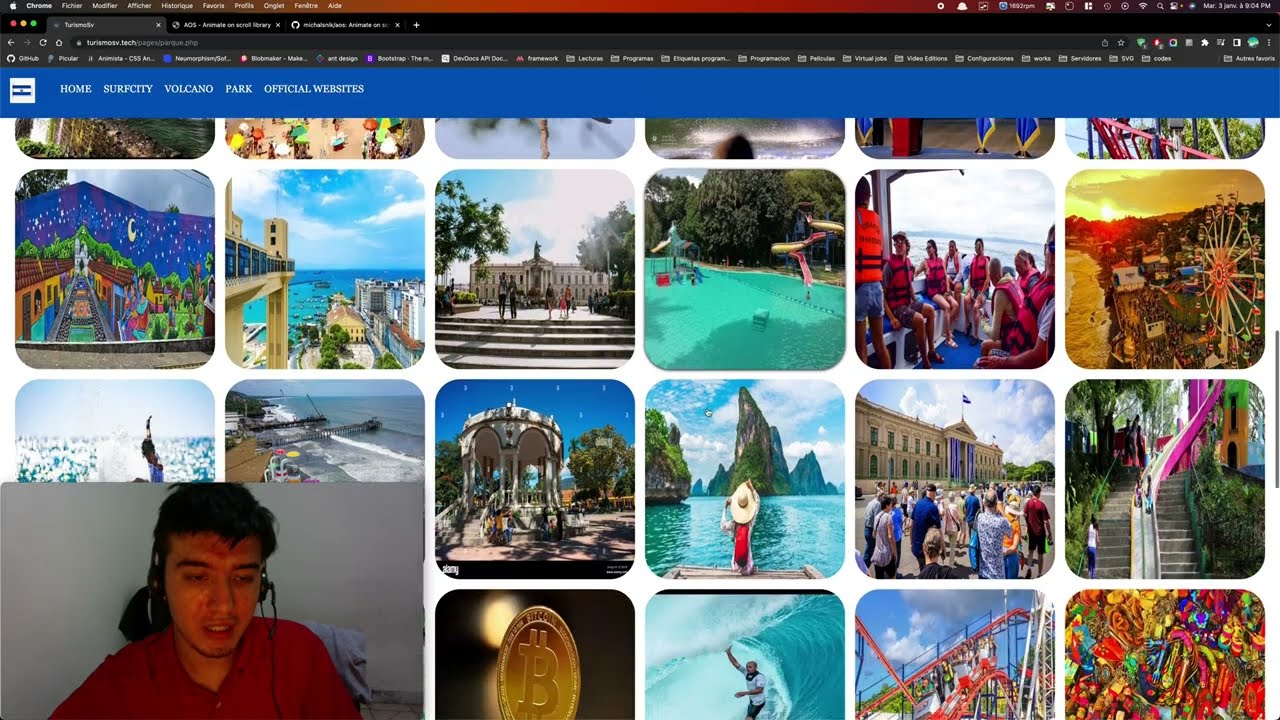Click the Ferris wheel sunset photo
Screen dimensions: 1280x720
pos(1165,269)
